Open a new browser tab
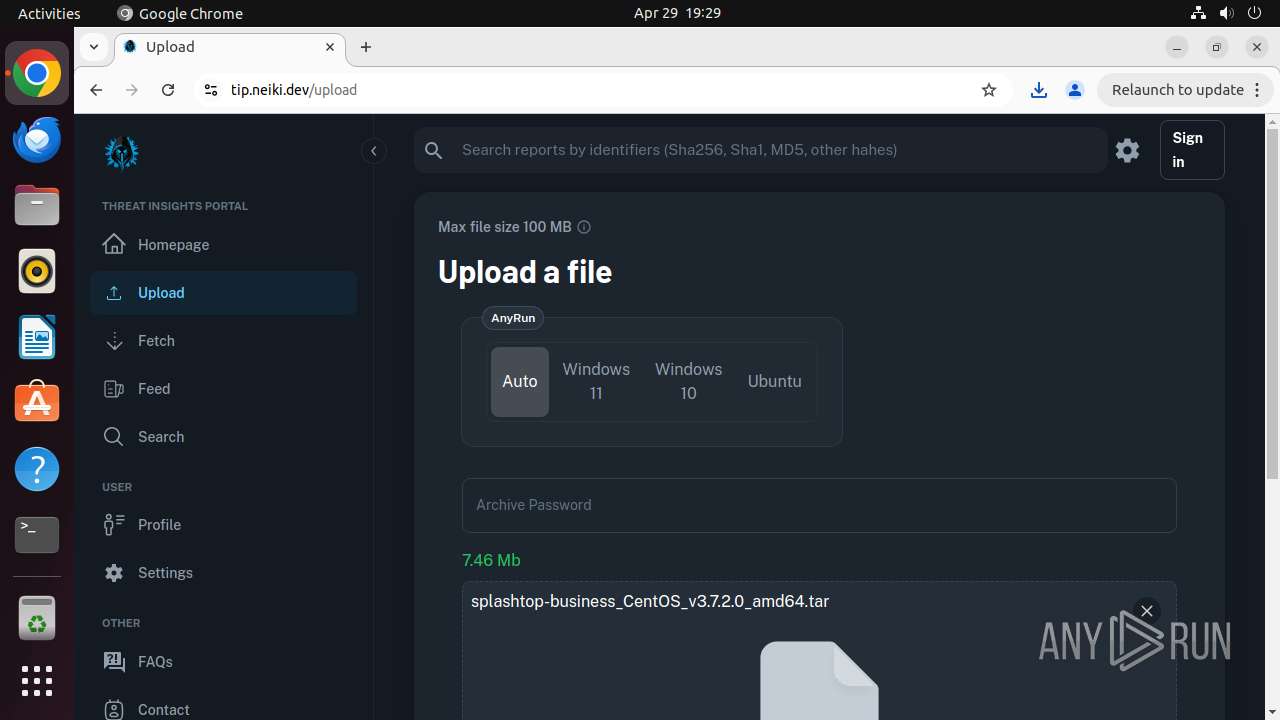 (x=366, y=47)
